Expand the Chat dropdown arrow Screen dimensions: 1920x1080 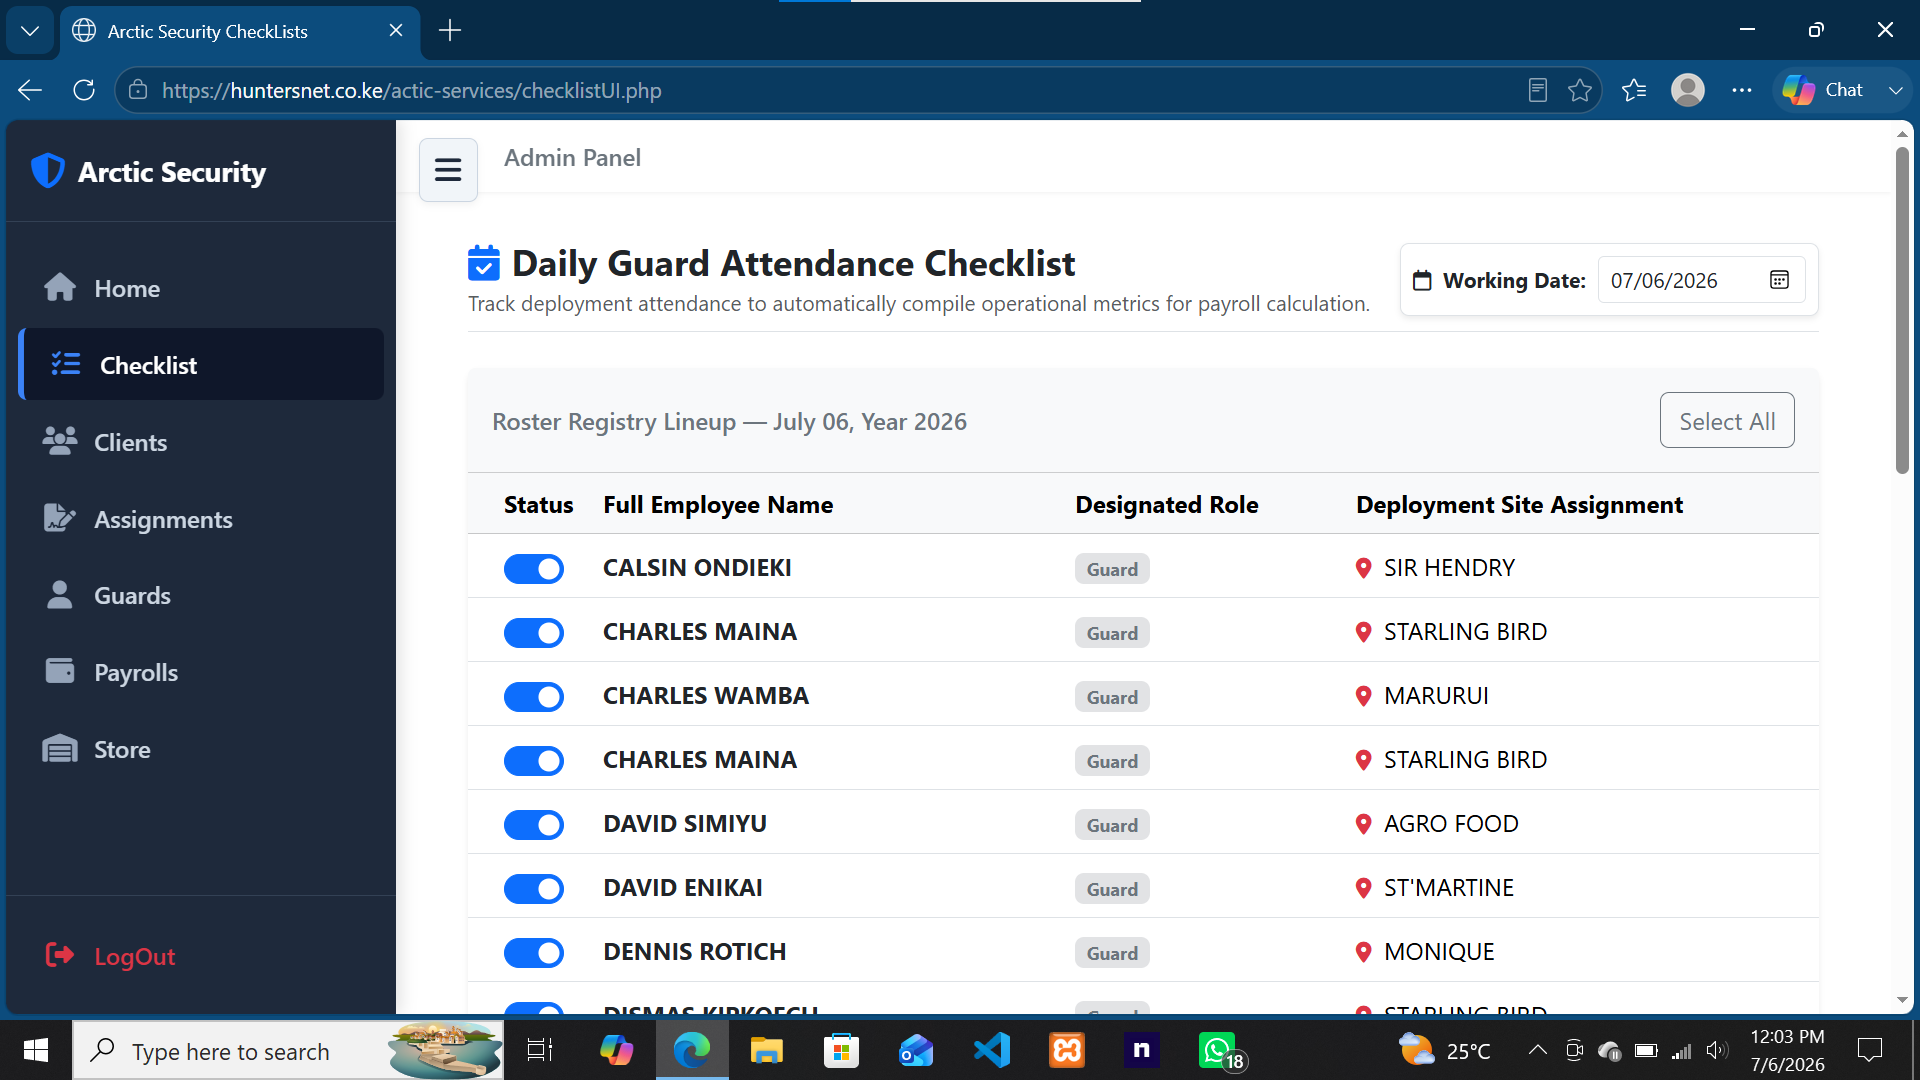click(1895, 90)
